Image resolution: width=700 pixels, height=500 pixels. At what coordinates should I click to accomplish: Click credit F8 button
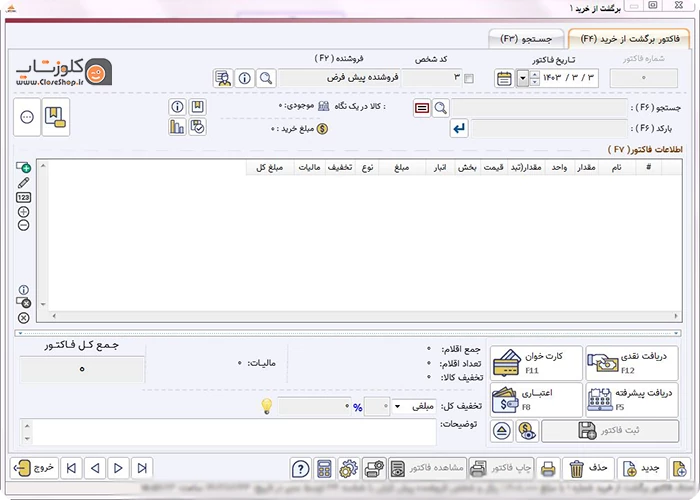tap(536, 400)
